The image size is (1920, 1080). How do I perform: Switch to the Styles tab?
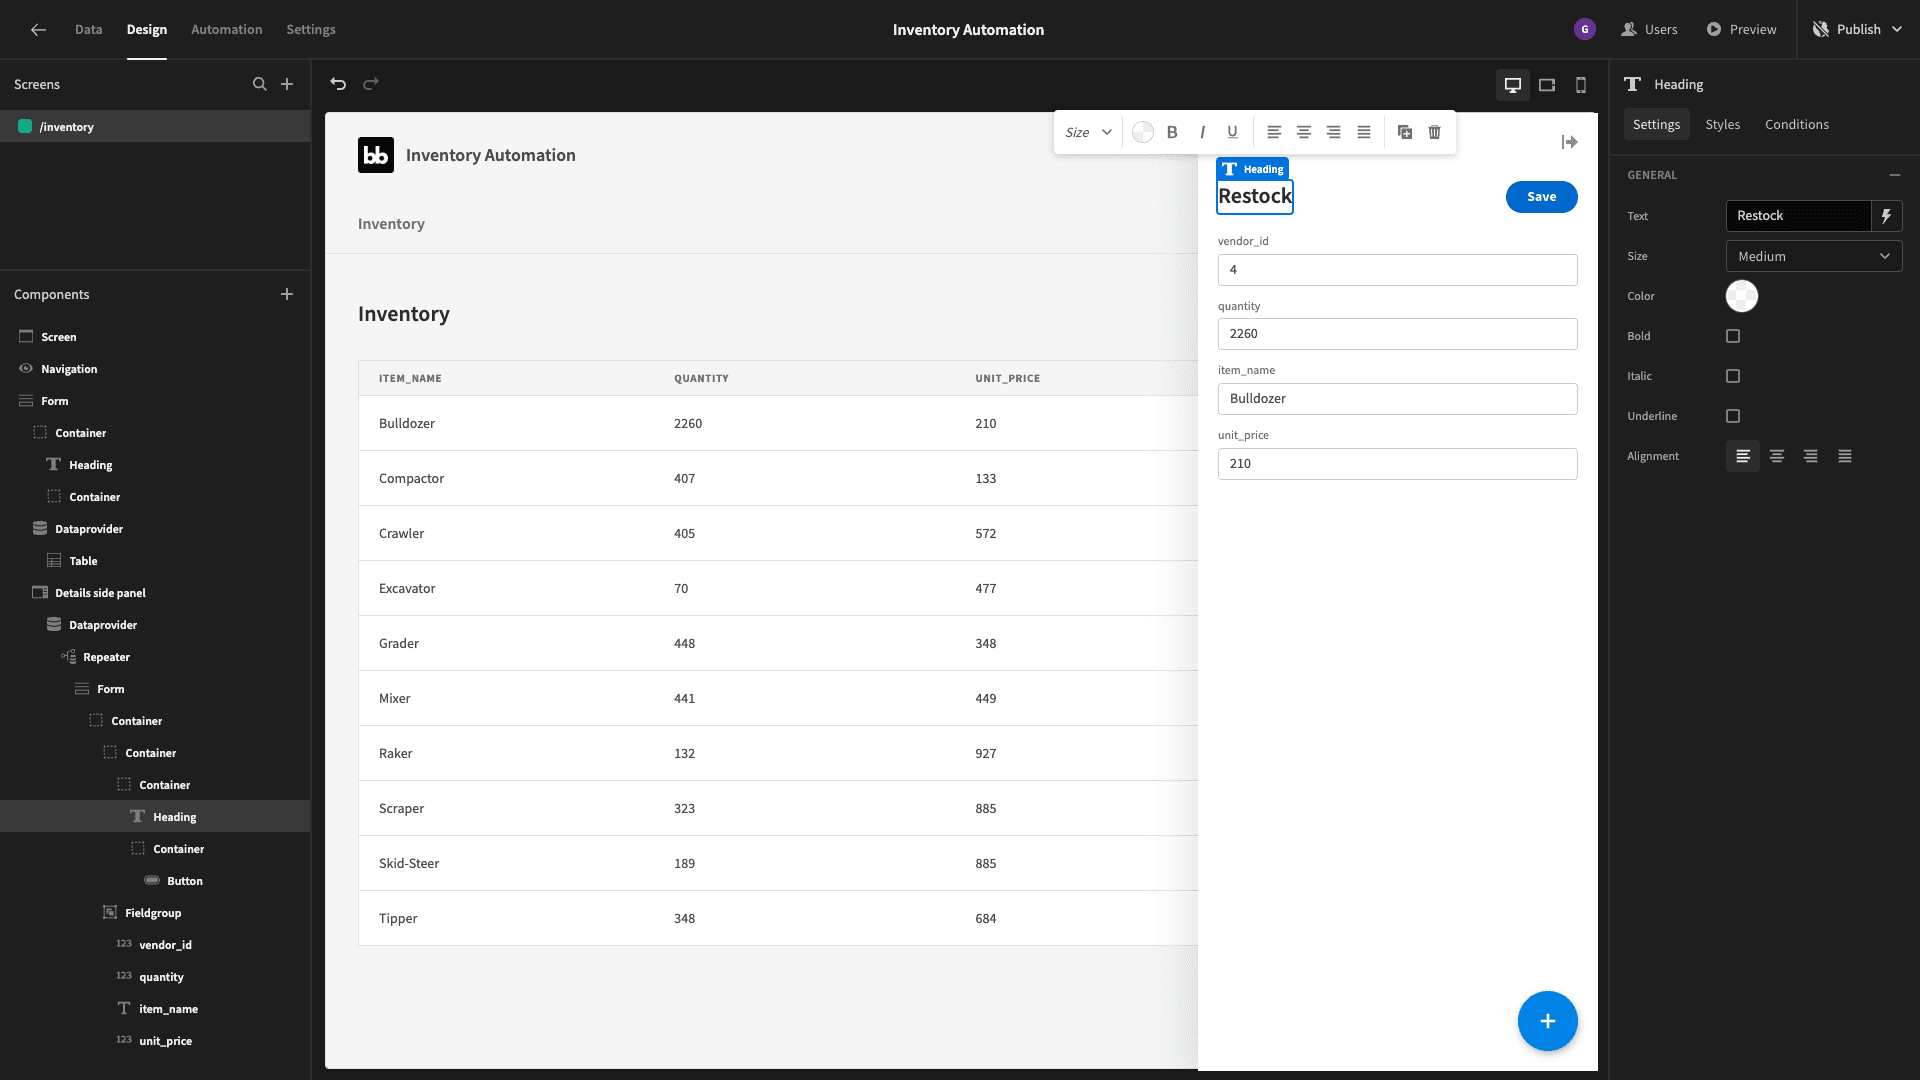pyautogui.click(x=1722, y=124)
